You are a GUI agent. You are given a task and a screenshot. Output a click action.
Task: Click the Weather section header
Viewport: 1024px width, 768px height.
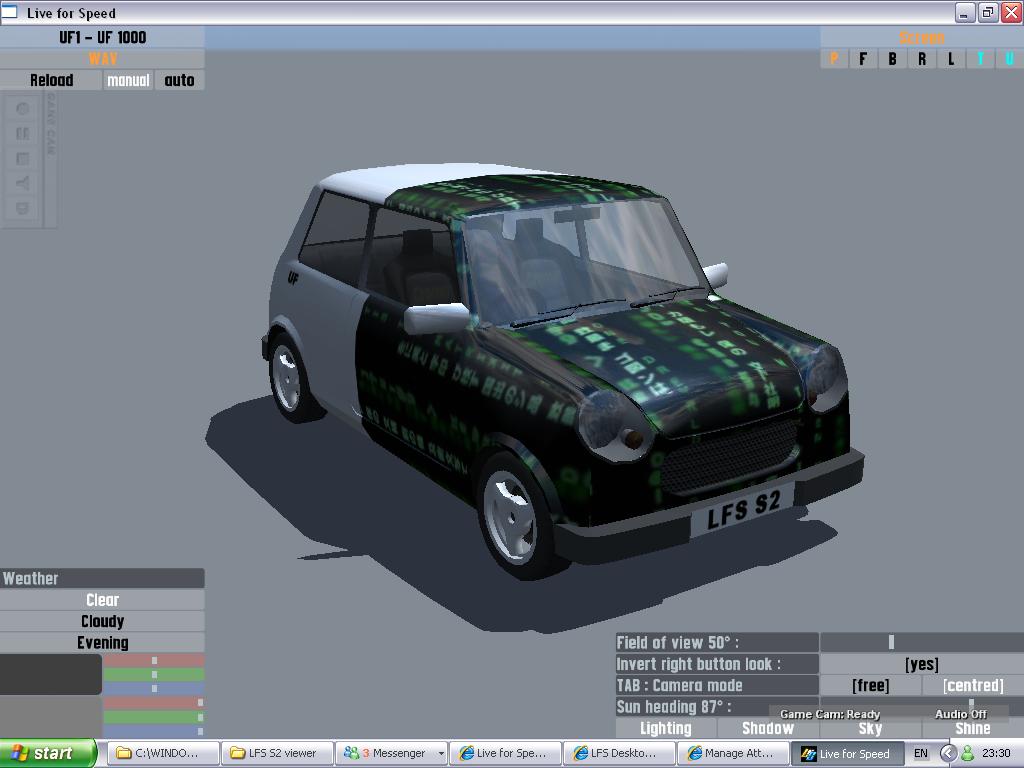(x=103, y=579)
